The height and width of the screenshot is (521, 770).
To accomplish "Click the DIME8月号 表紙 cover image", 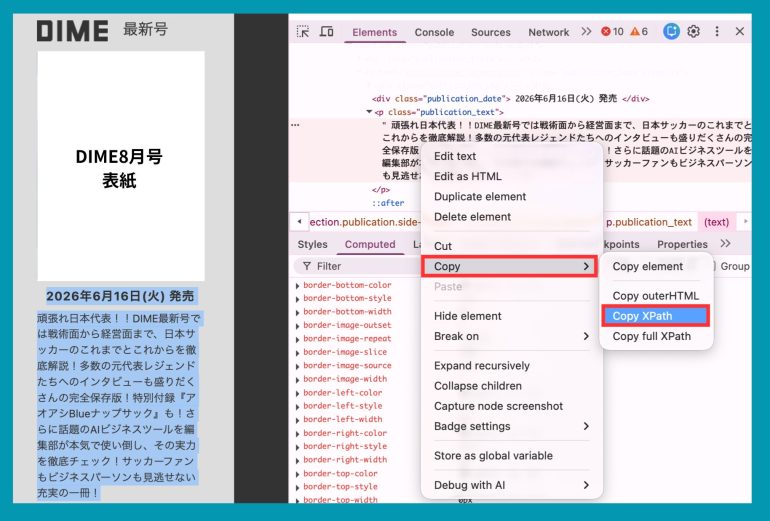I will pyautogui.click(x=121, y=166).
